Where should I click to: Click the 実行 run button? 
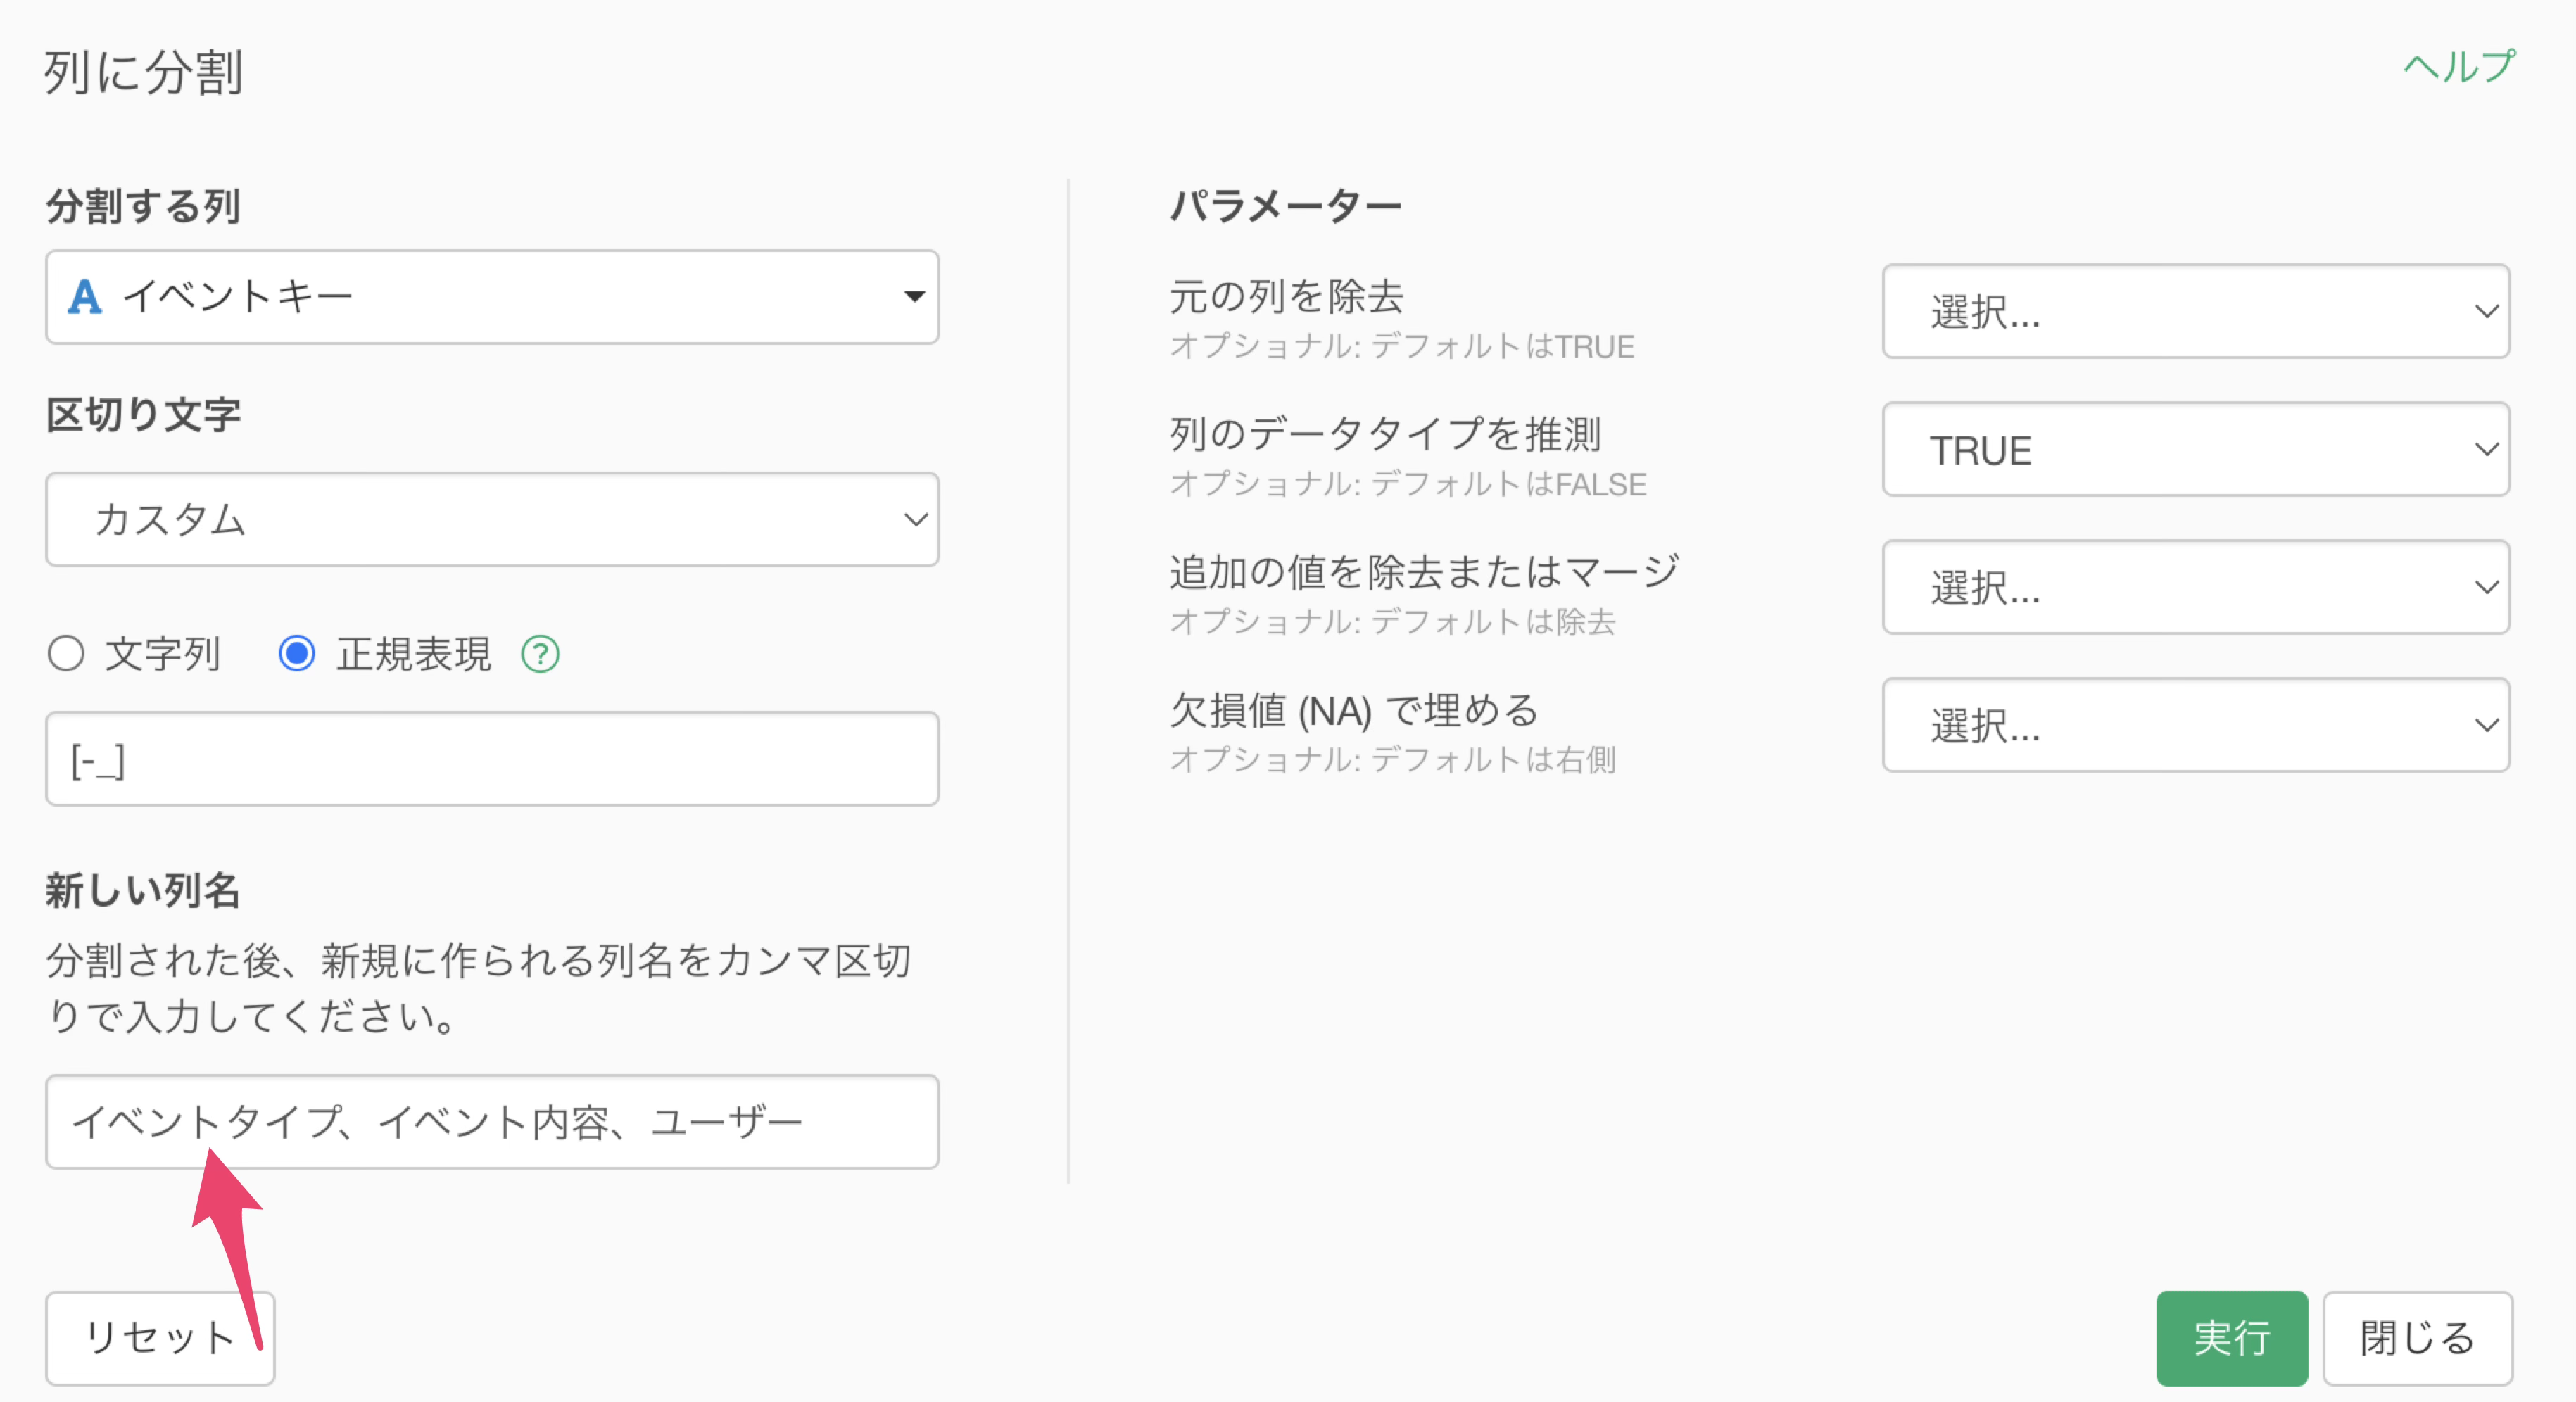[x=2230, y=1337]
